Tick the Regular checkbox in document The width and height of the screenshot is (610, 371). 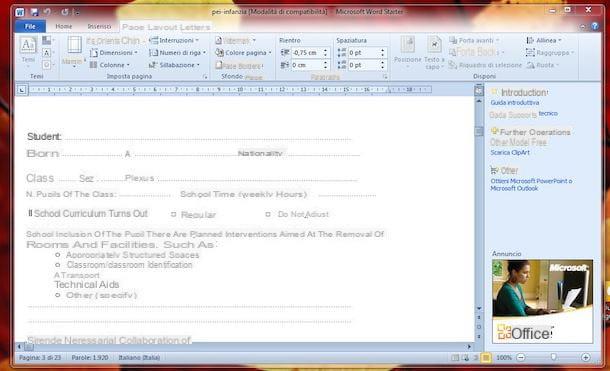tap(174, 214)
